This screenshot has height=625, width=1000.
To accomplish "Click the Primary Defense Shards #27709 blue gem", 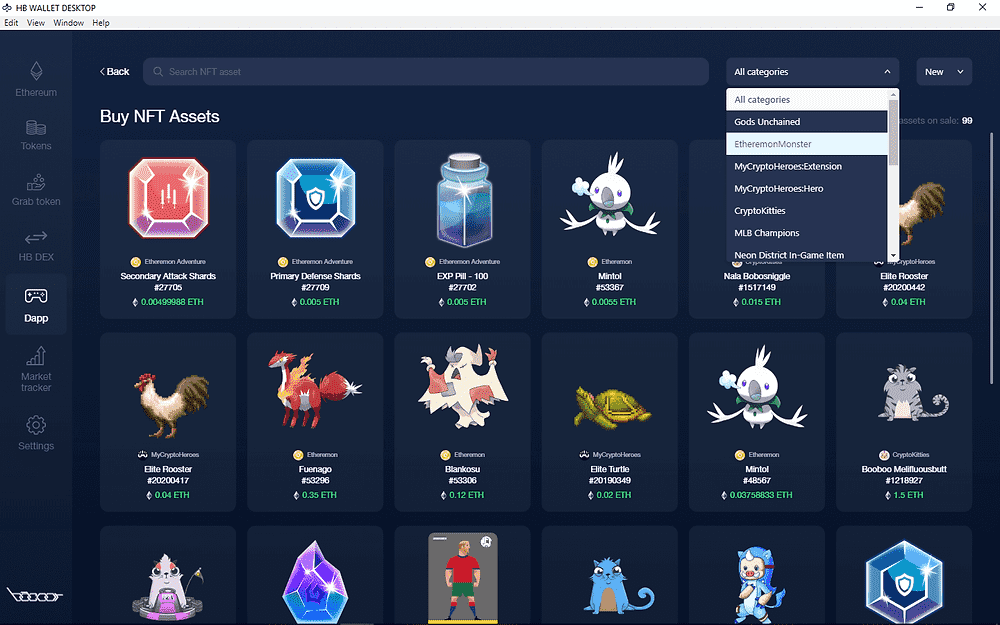I will (316, 198).
